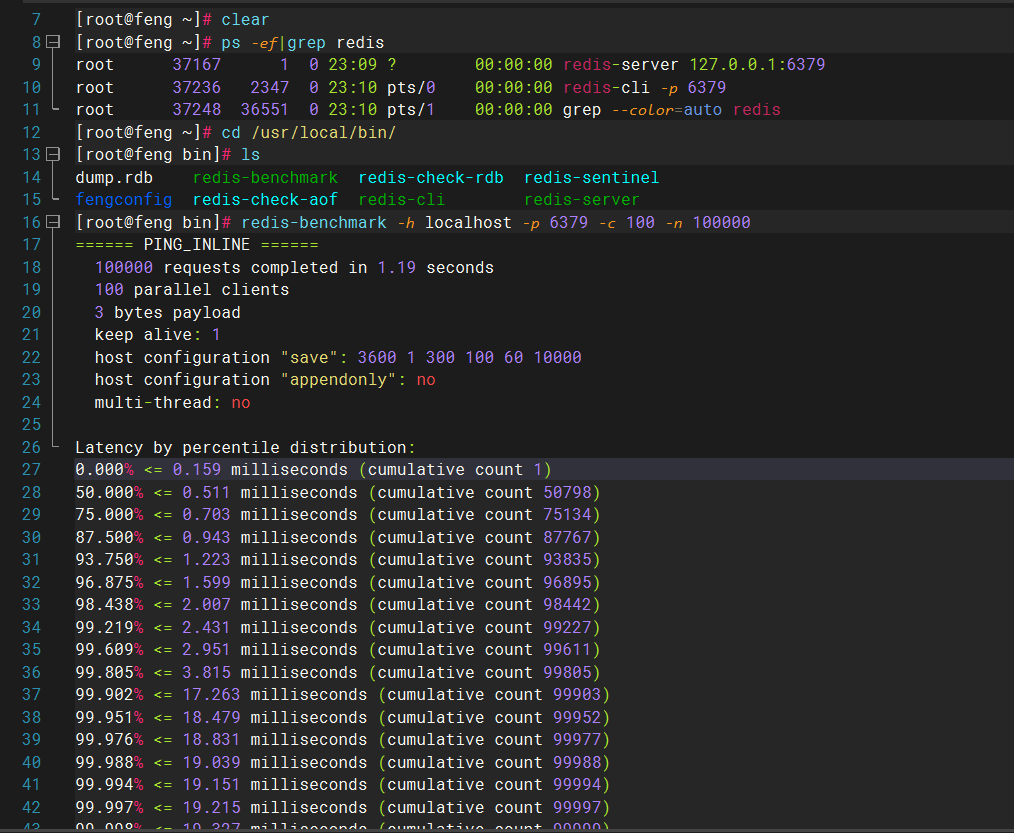Screen dimensions: 1014x833
Task: Click the '0.943' latency value
Action: 206,537
